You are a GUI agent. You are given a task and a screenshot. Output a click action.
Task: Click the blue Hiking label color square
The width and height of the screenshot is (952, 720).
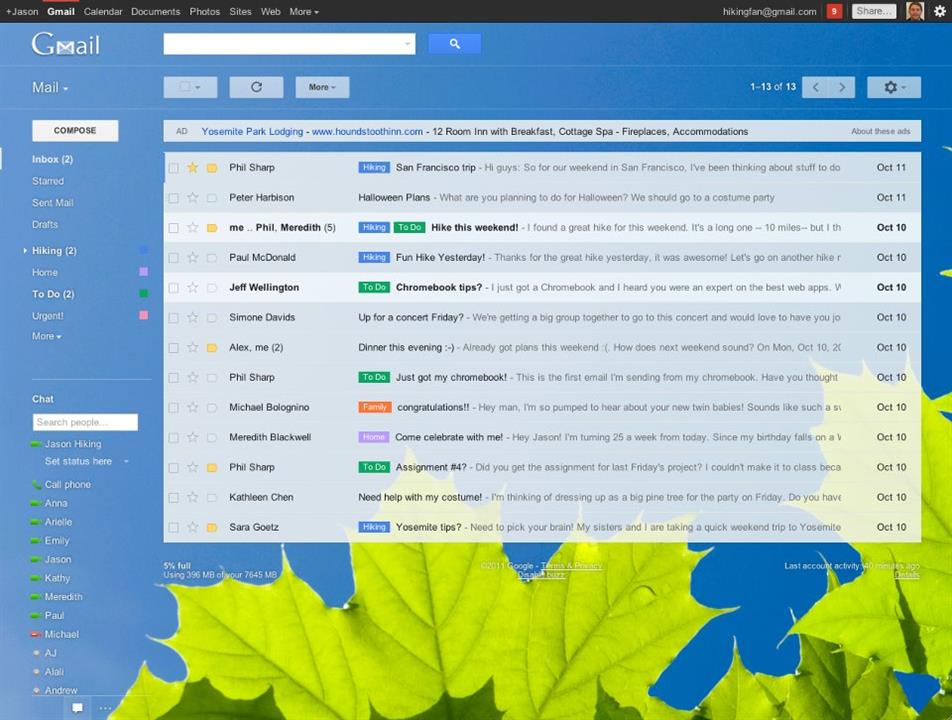[143, 250]
